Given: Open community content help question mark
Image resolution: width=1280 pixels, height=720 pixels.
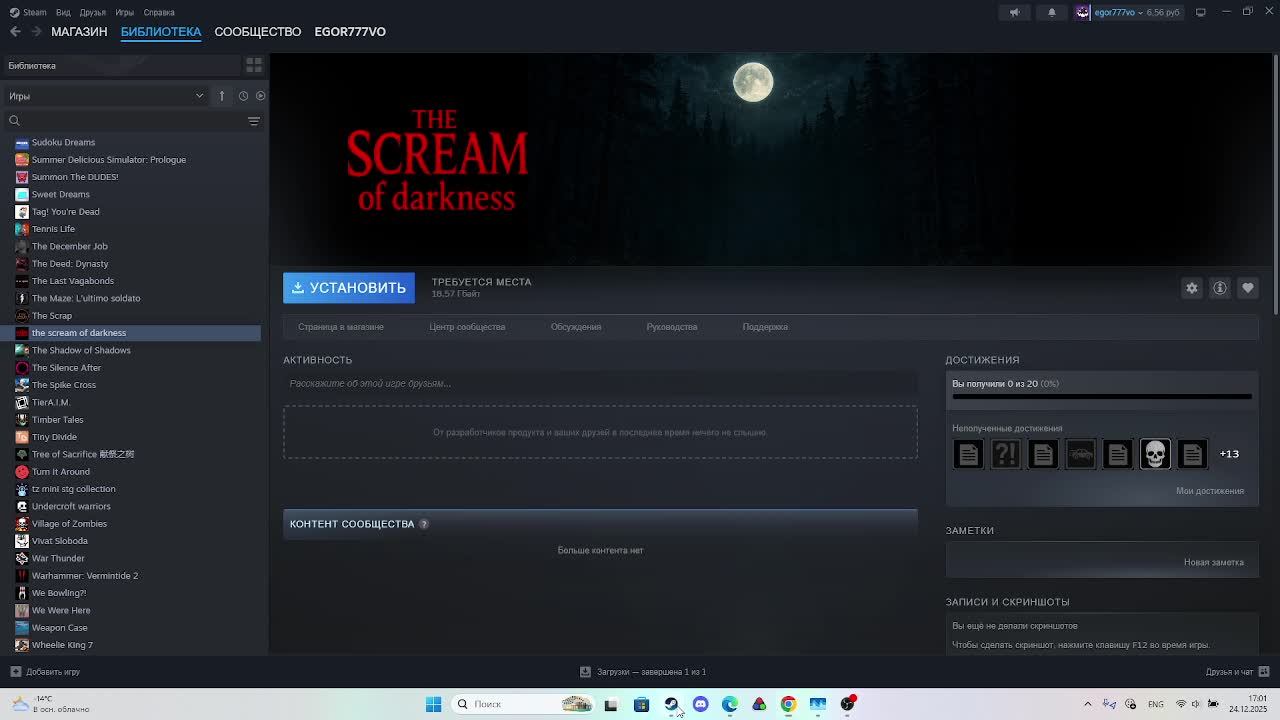Looking at the screenshot, I should pyautogui.click(x=424, y=524).
